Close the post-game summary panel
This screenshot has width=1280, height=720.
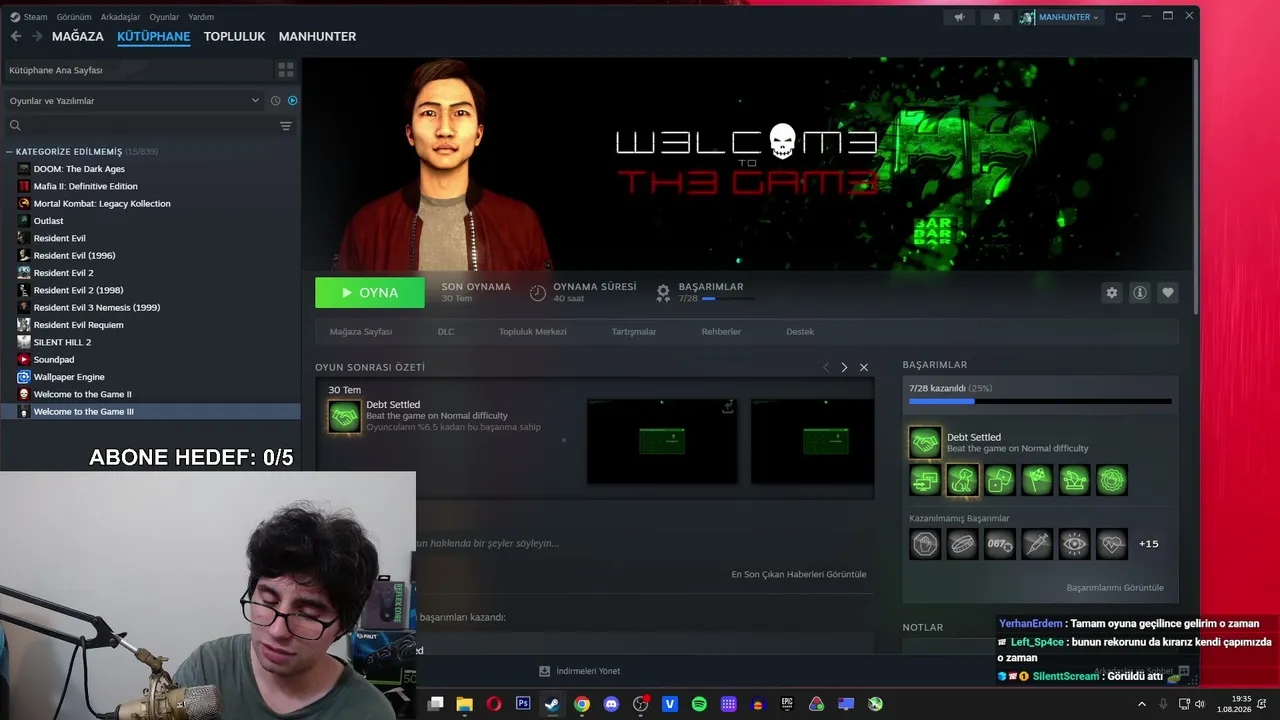[x=864, y=367]
